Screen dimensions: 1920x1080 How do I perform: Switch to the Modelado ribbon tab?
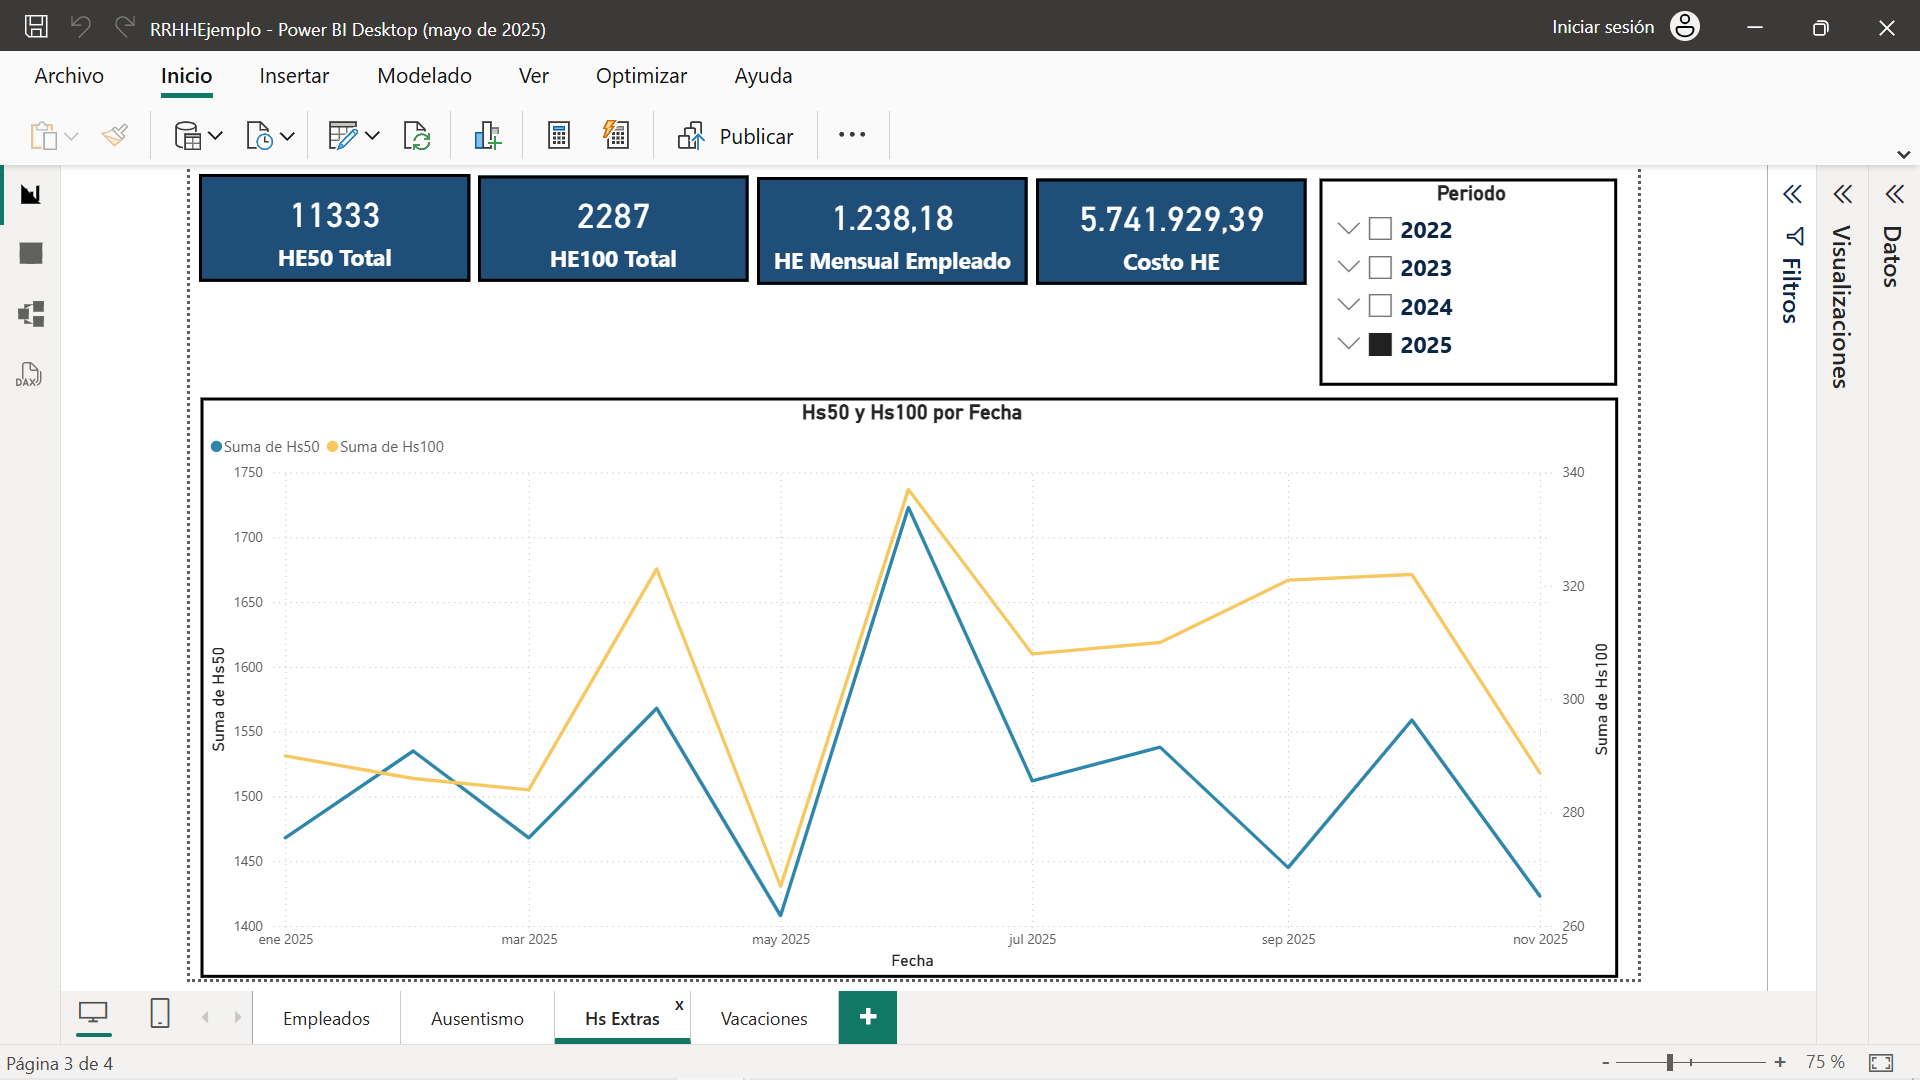tap(424, 76)
